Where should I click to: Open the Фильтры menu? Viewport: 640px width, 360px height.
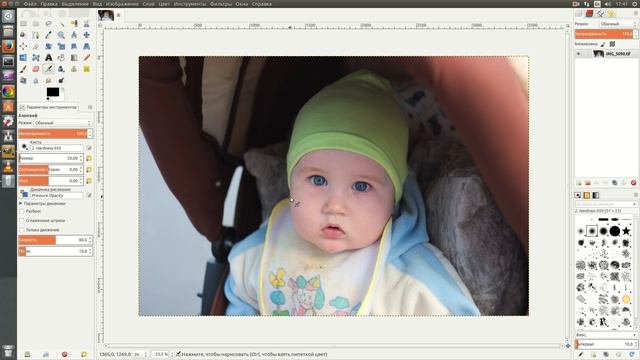pos(220,4)
